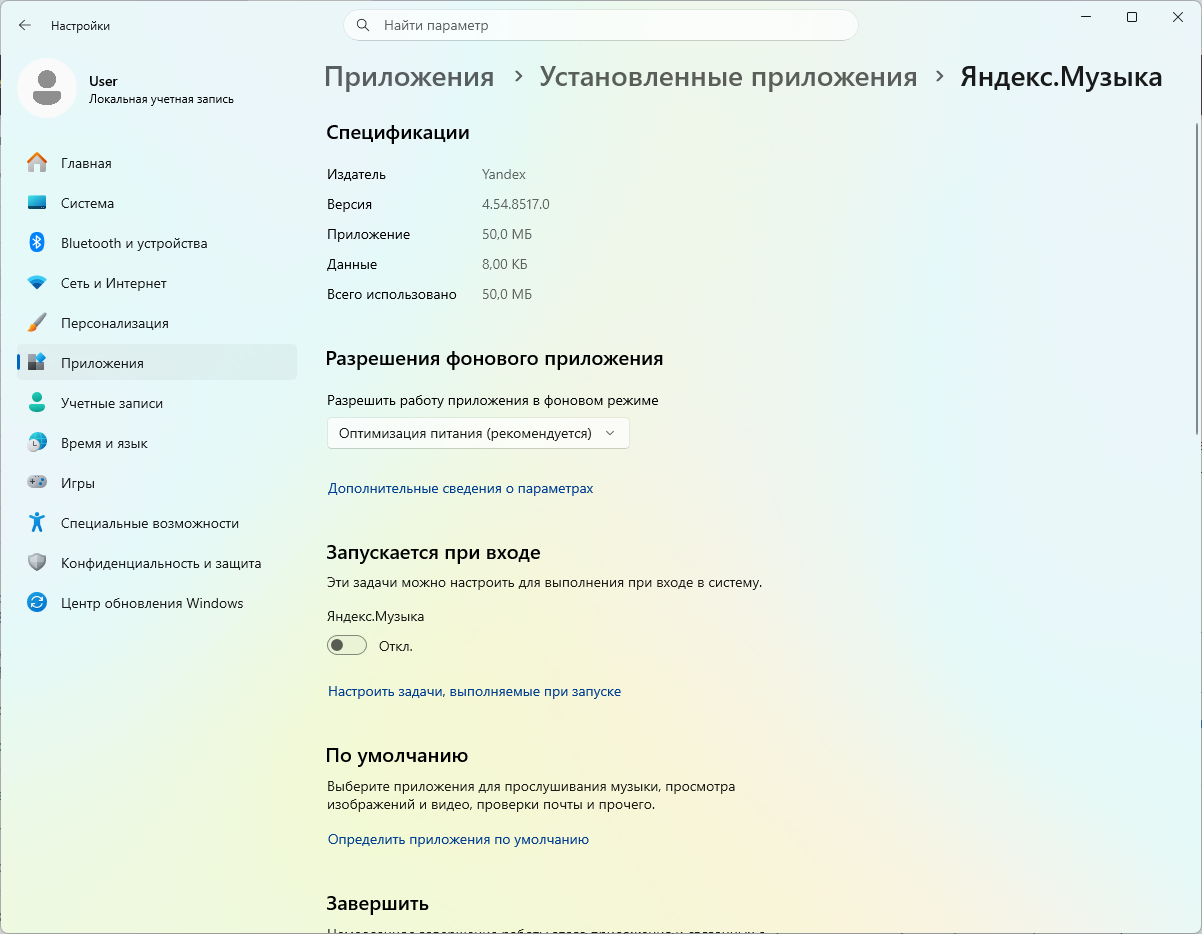This screenshot has height=934, width=1202.
Task: Click the Время и язык clock icon
Action: 37,443
